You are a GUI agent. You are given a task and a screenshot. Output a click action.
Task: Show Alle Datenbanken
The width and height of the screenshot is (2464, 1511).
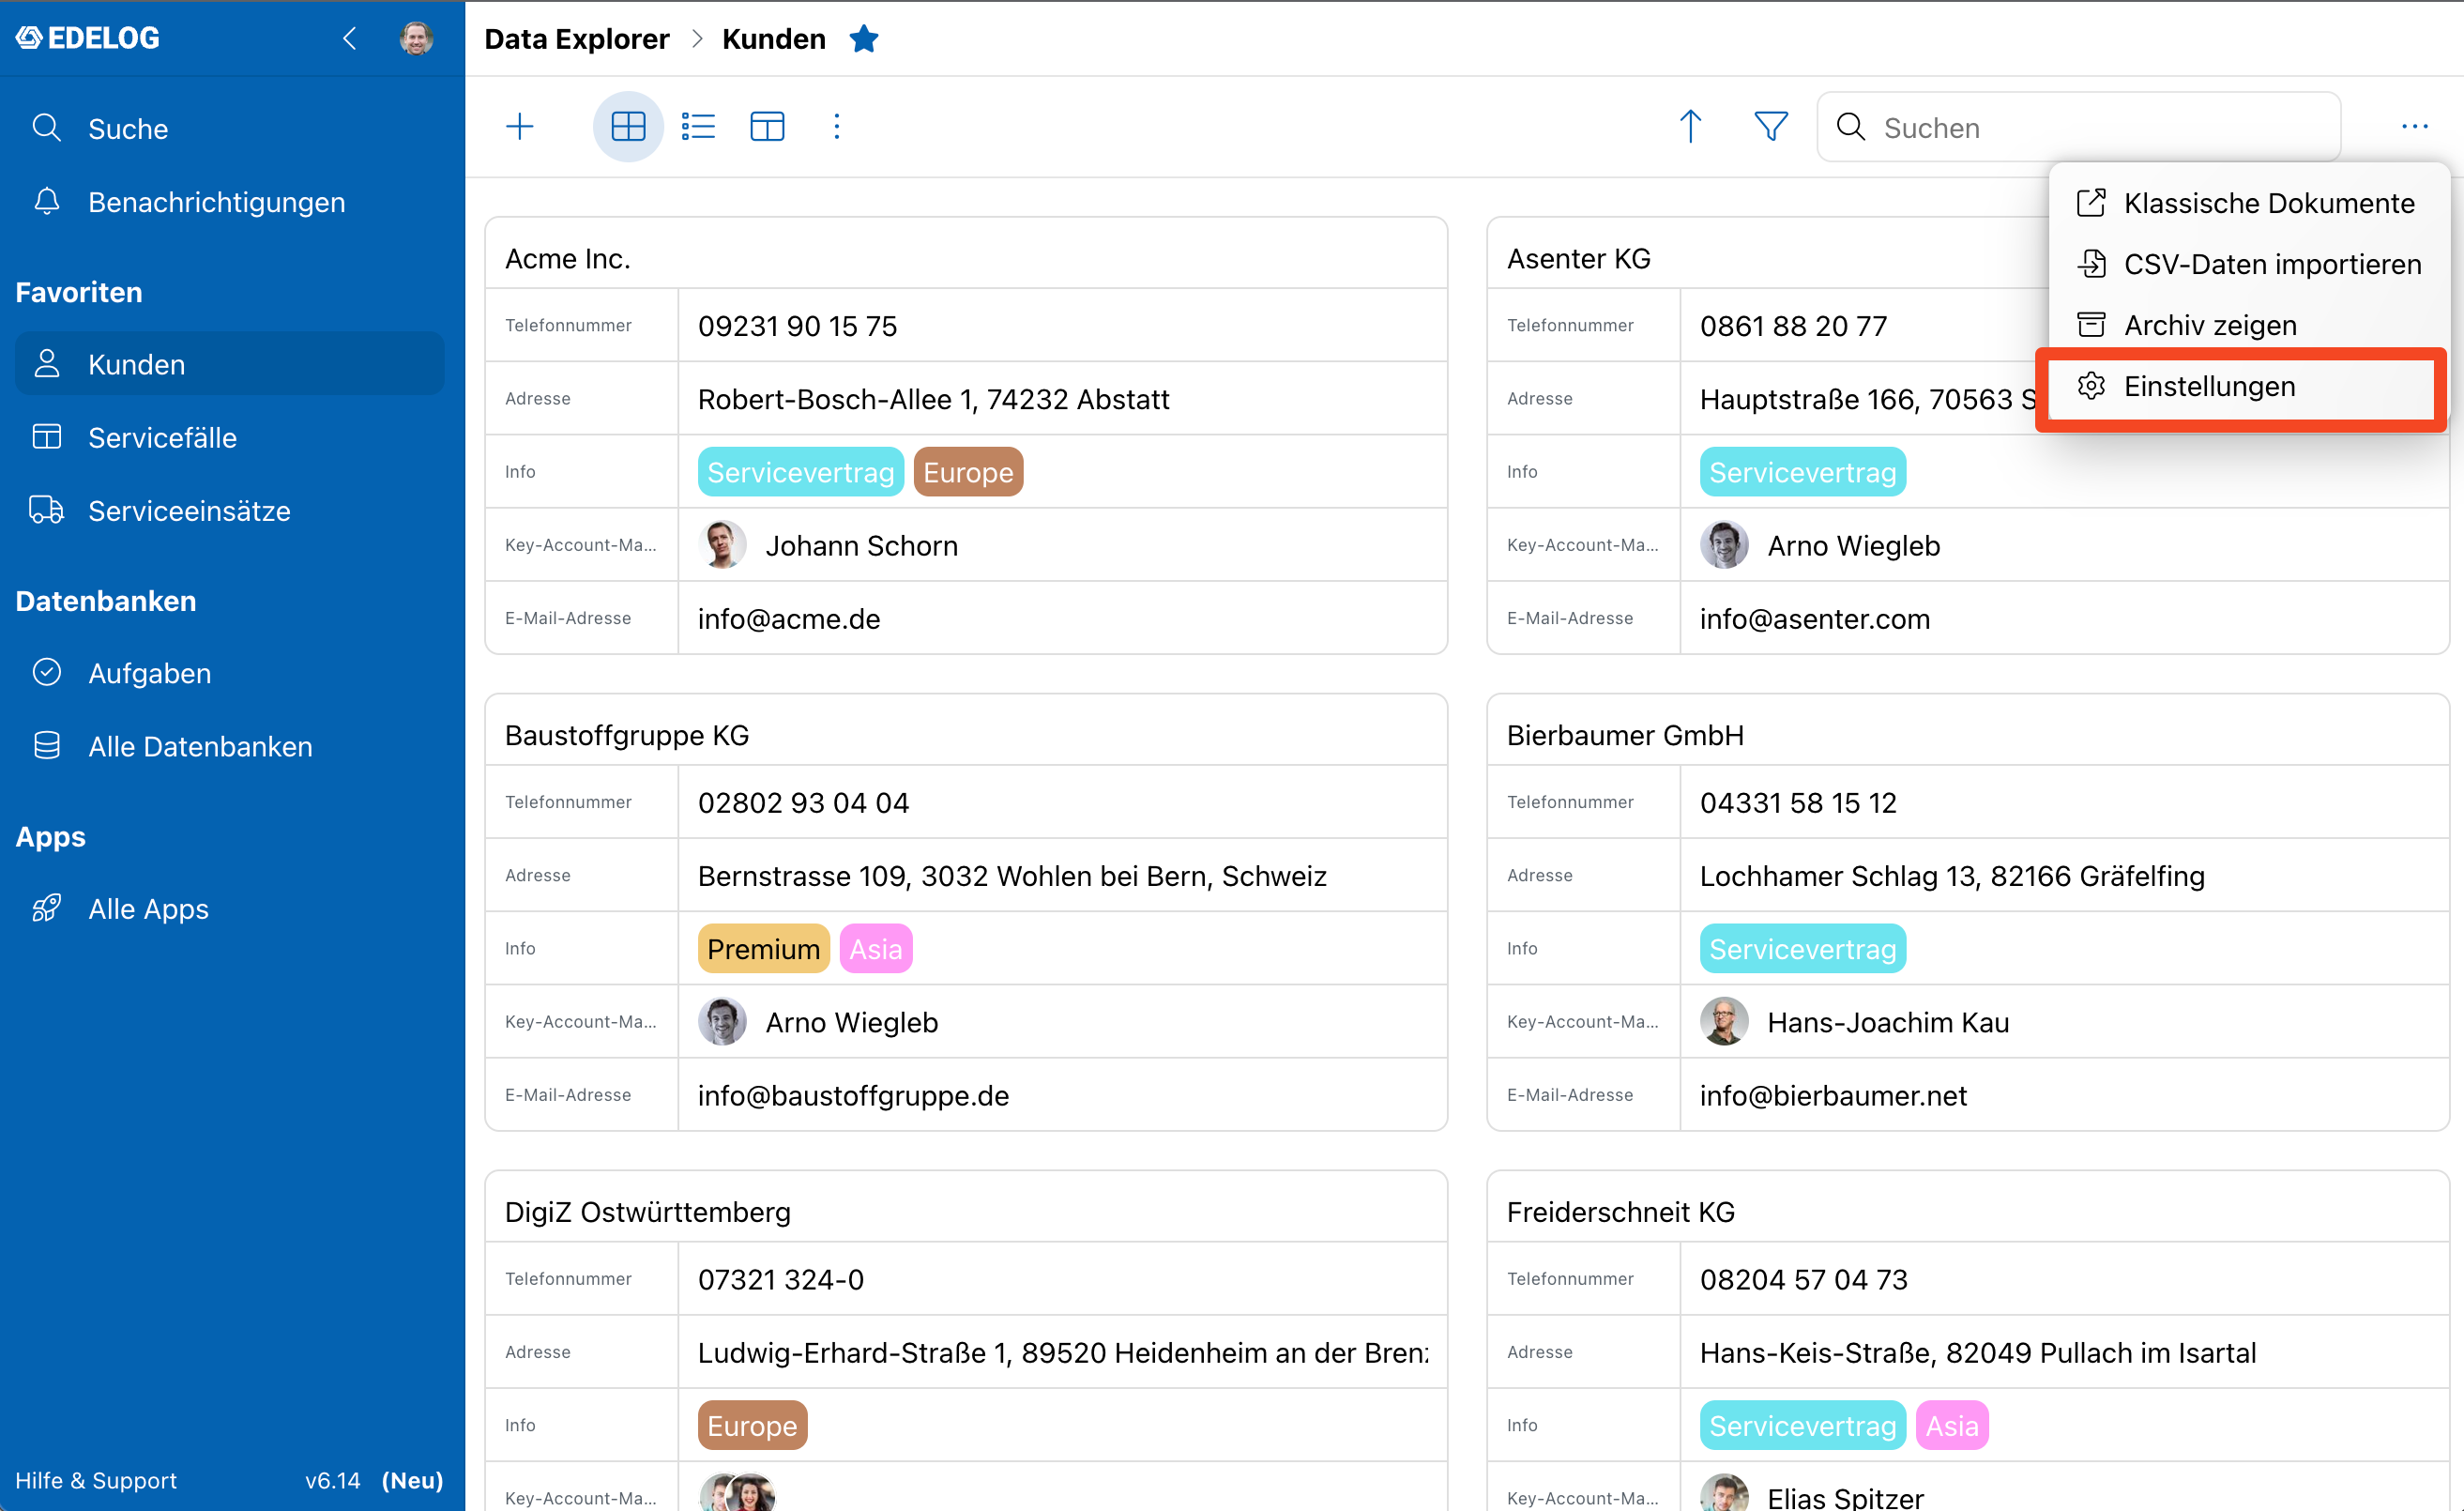coord(230,746)
